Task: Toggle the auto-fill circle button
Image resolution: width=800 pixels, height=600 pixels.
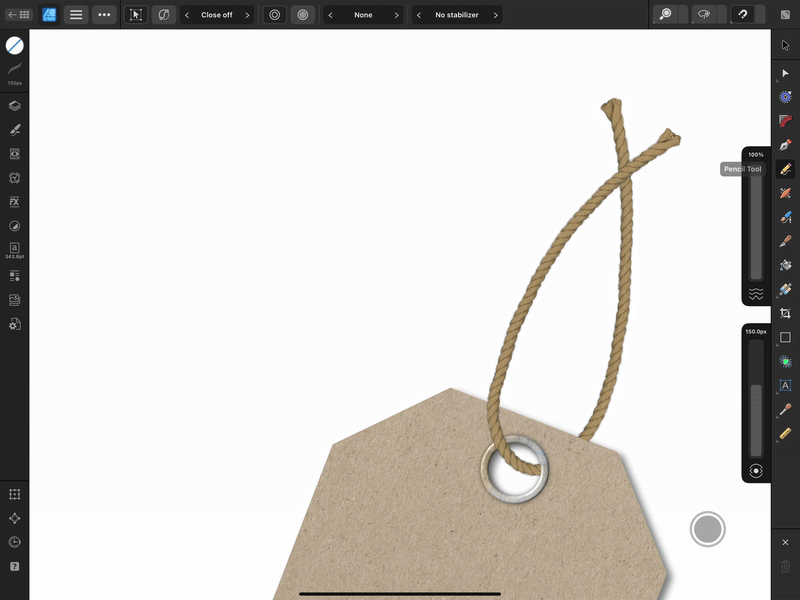Action: tap(303, 15)
